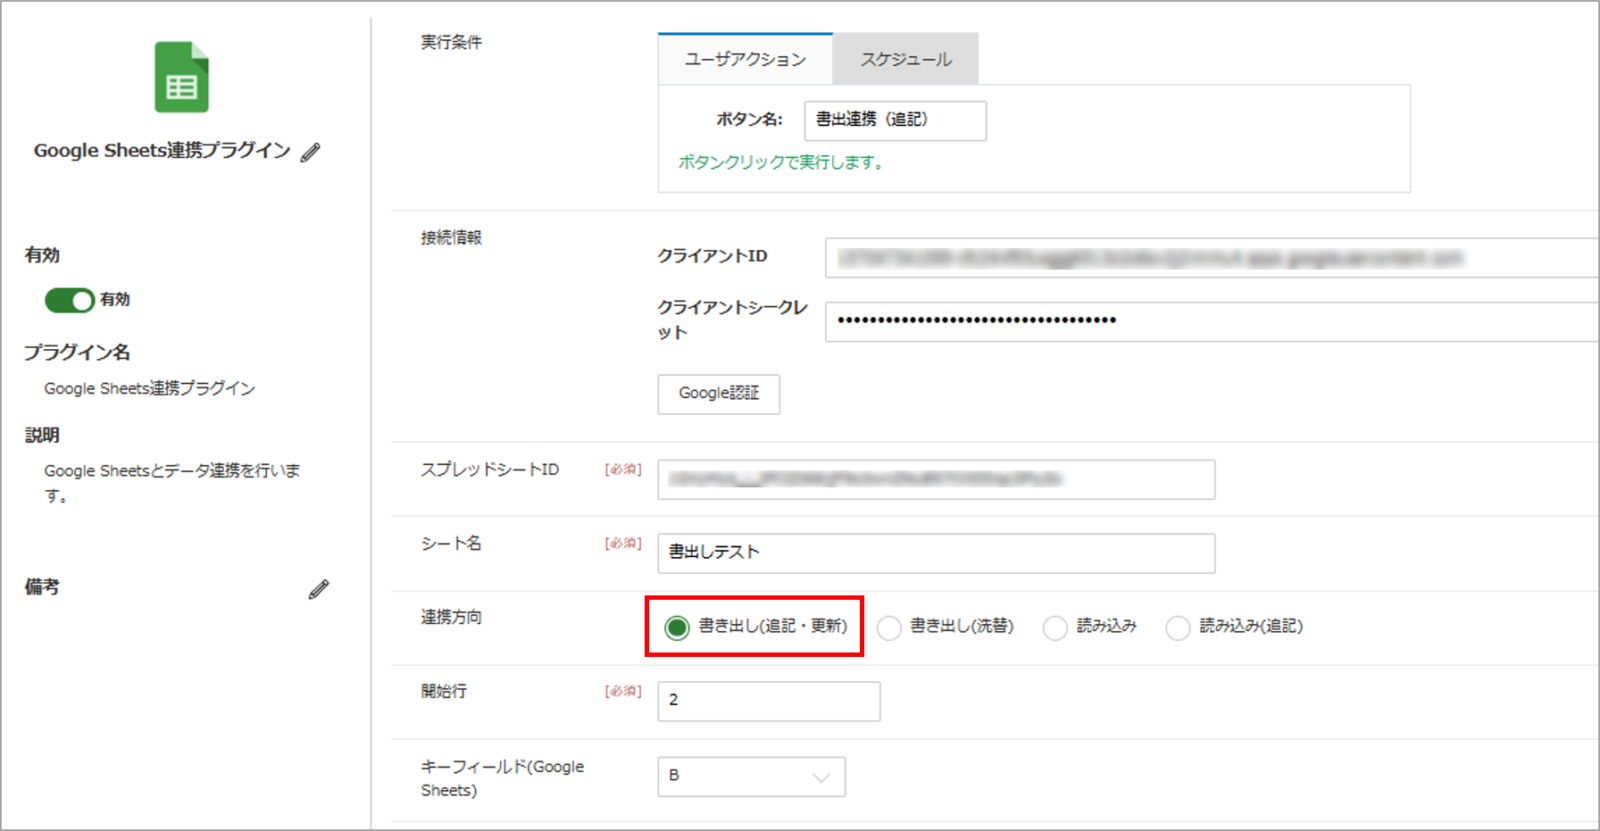Switch to the ユーザアクション tab

click(745, 60)
